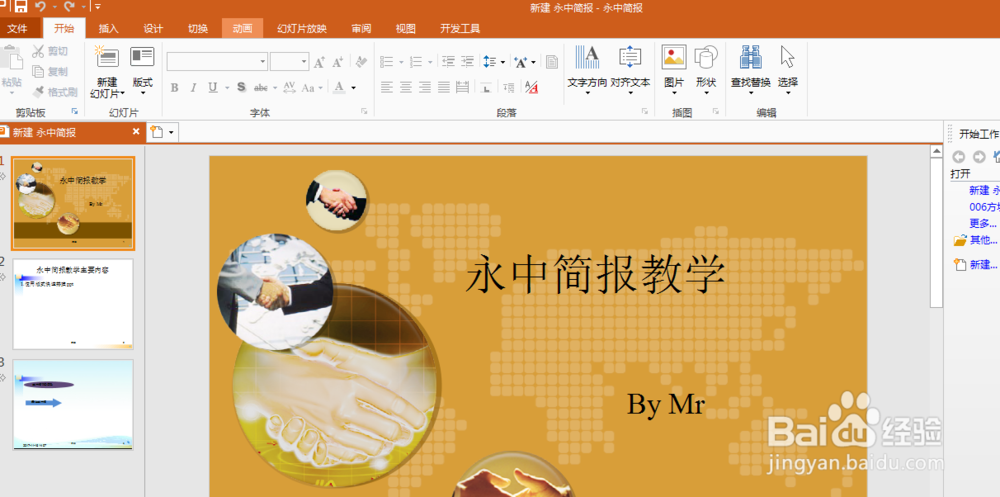Click the increase font size icon
The width and height of the screenshot is (1000, 497).
320,62
